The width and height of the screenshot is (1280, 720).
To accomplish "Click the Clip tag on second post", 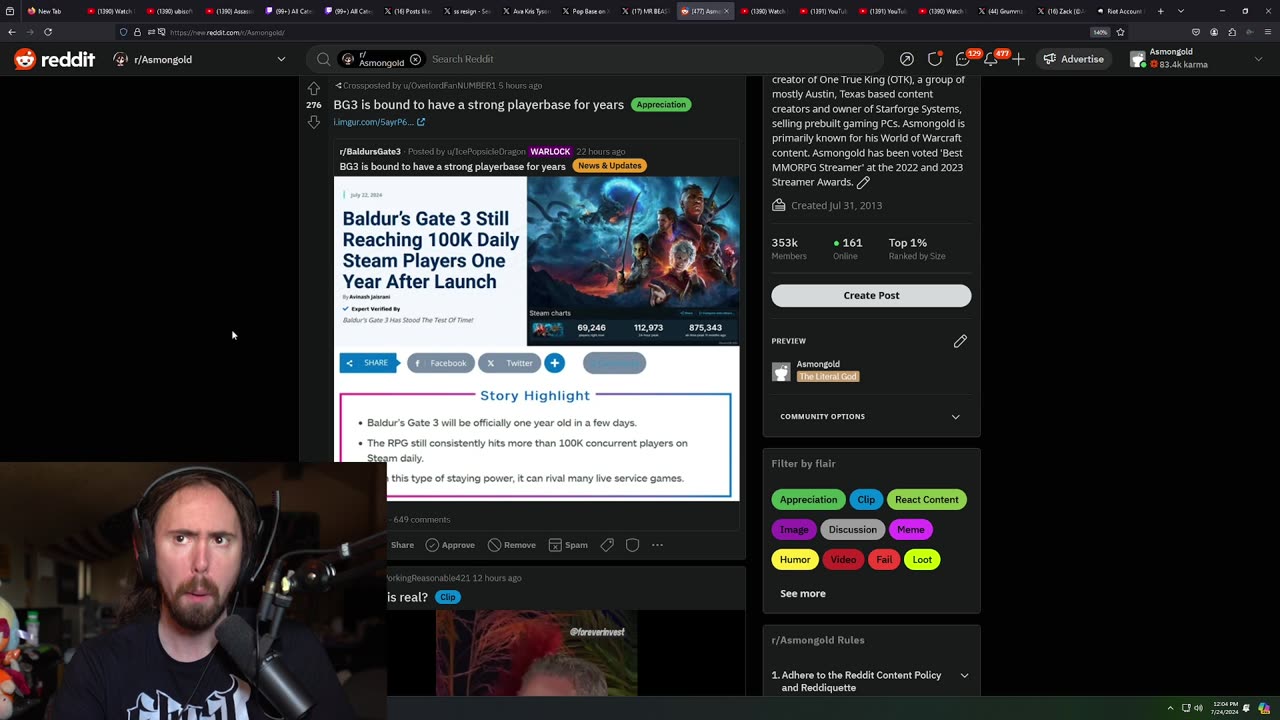I will pyautogui.click(x=447, y=597).
